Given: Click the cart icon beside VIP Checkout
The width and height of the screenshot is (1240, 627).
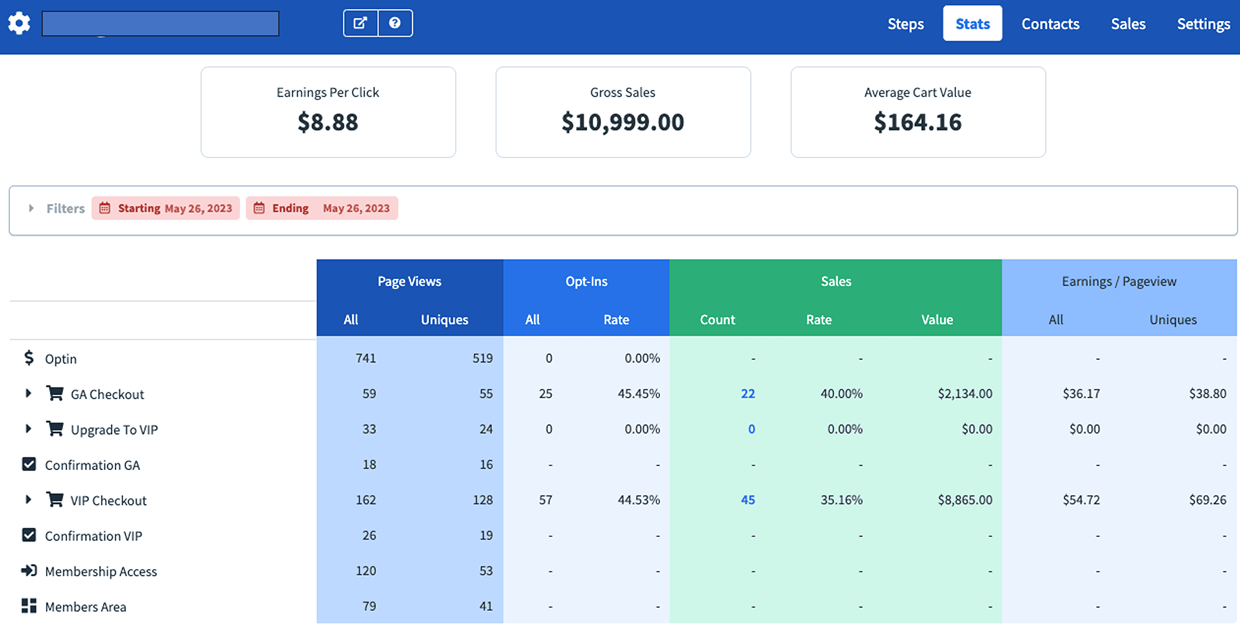Looking at the screenshot, I should click(55, 500).
